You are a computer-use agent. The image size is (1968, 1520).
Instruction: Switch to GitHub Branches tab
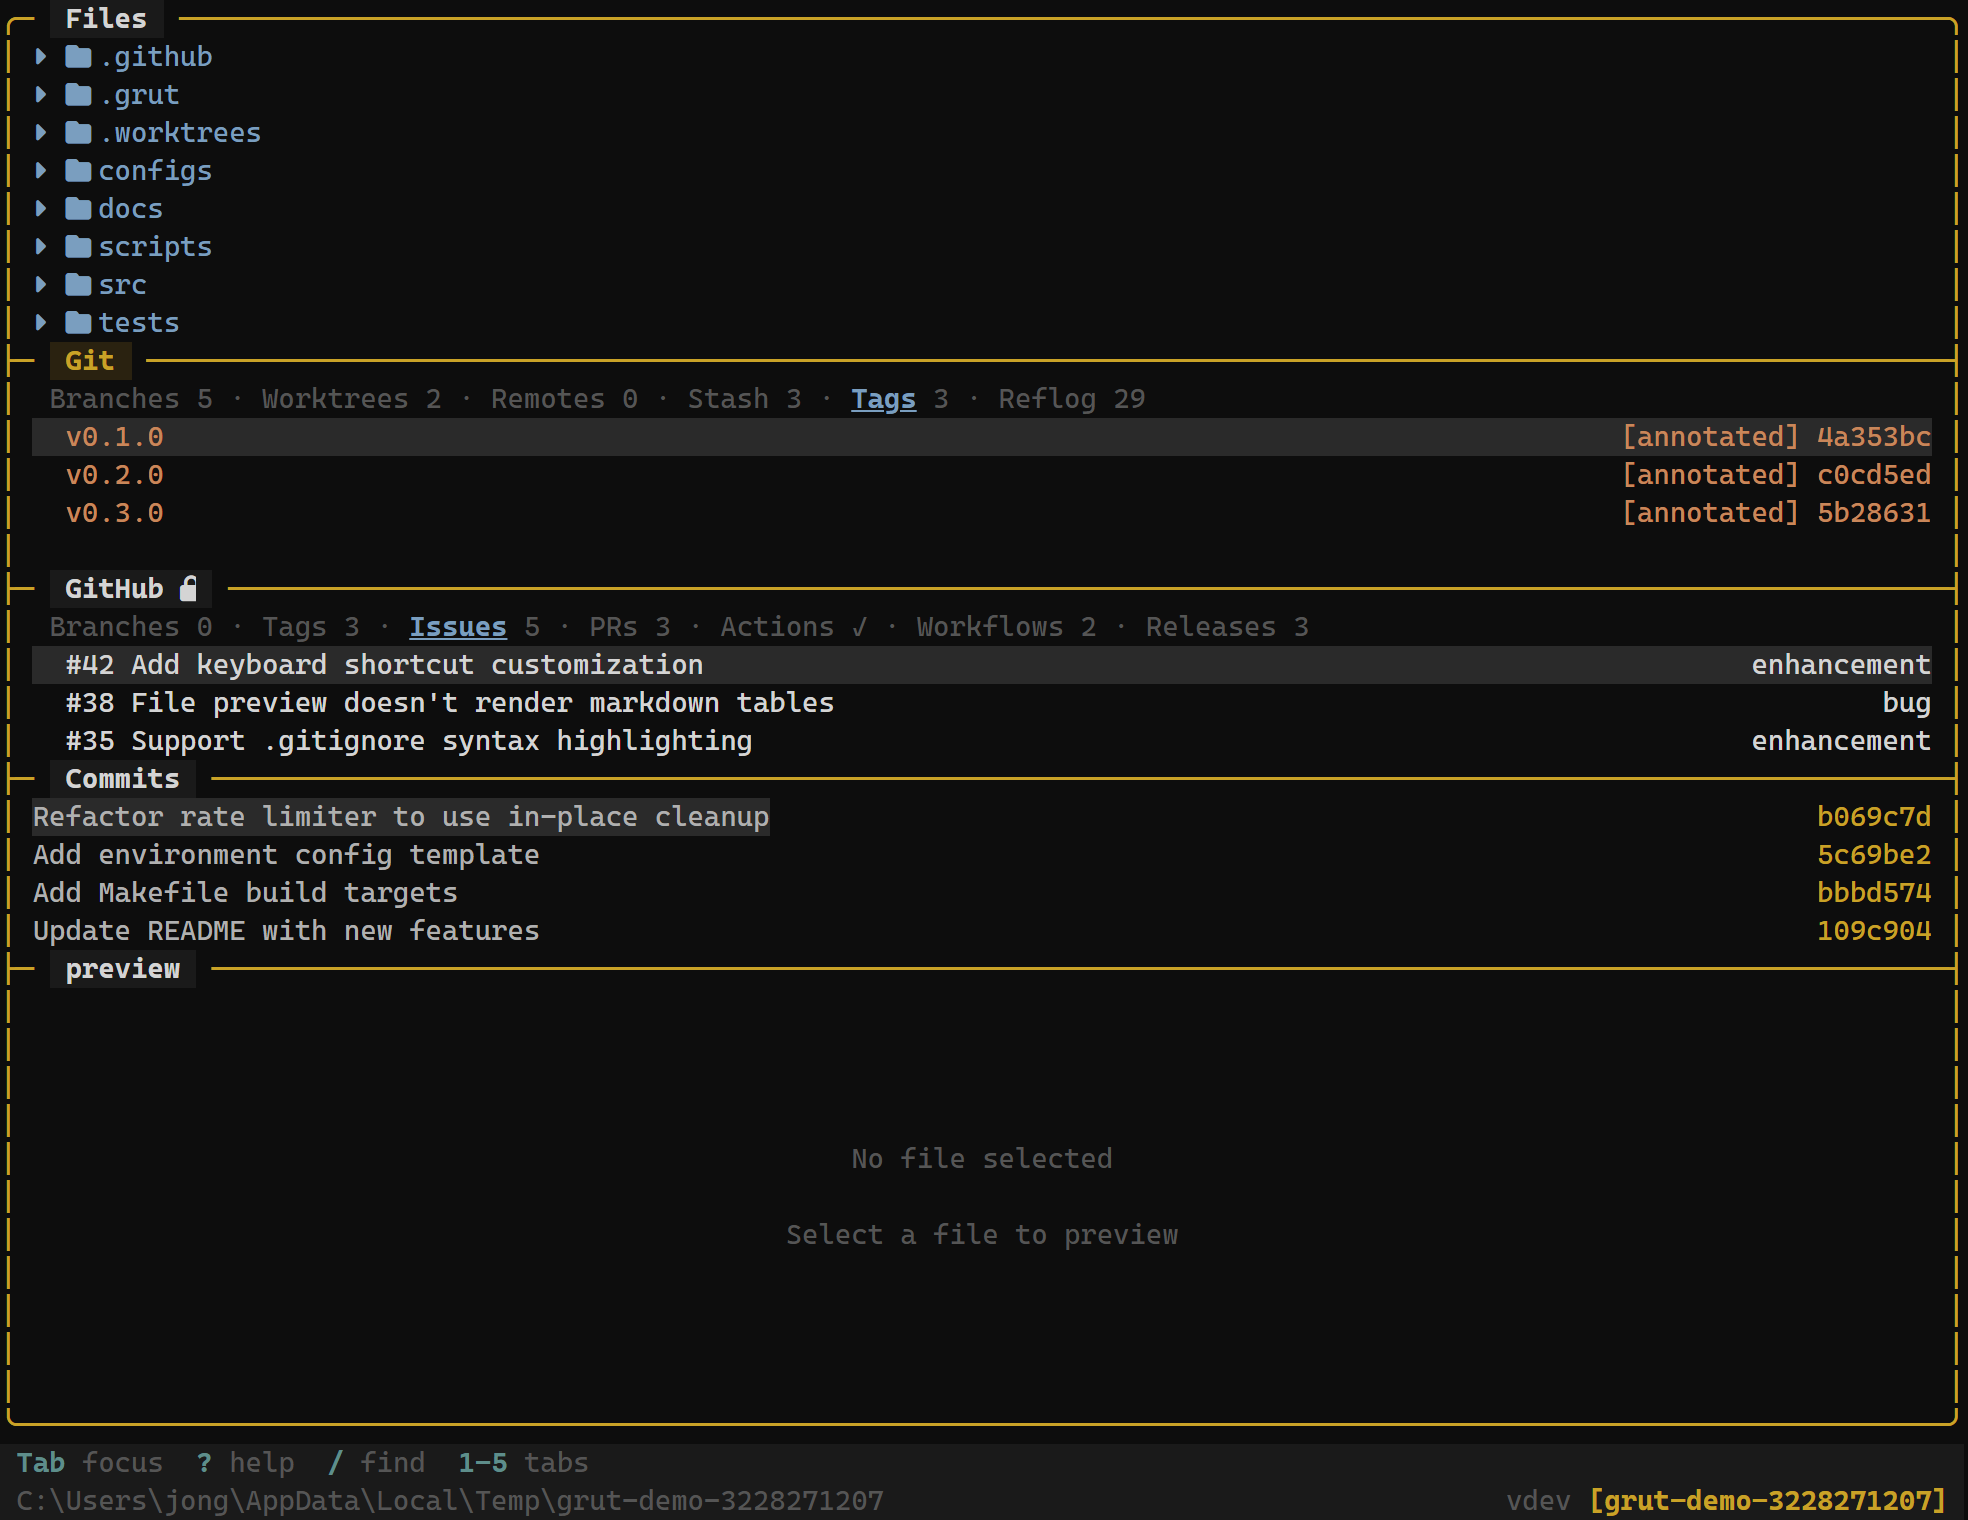(x=131, y=627)
